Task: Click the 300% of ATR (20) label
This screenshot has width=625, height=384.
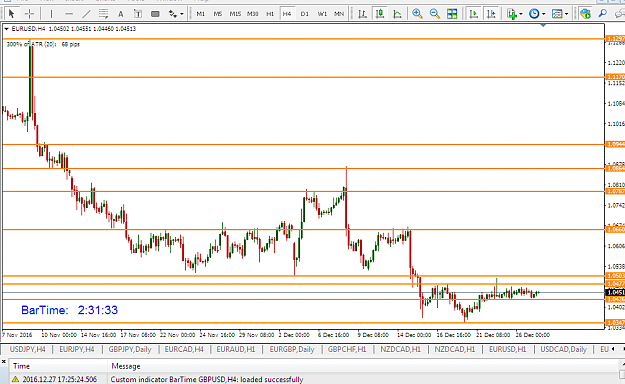Action: click(43, 44)
